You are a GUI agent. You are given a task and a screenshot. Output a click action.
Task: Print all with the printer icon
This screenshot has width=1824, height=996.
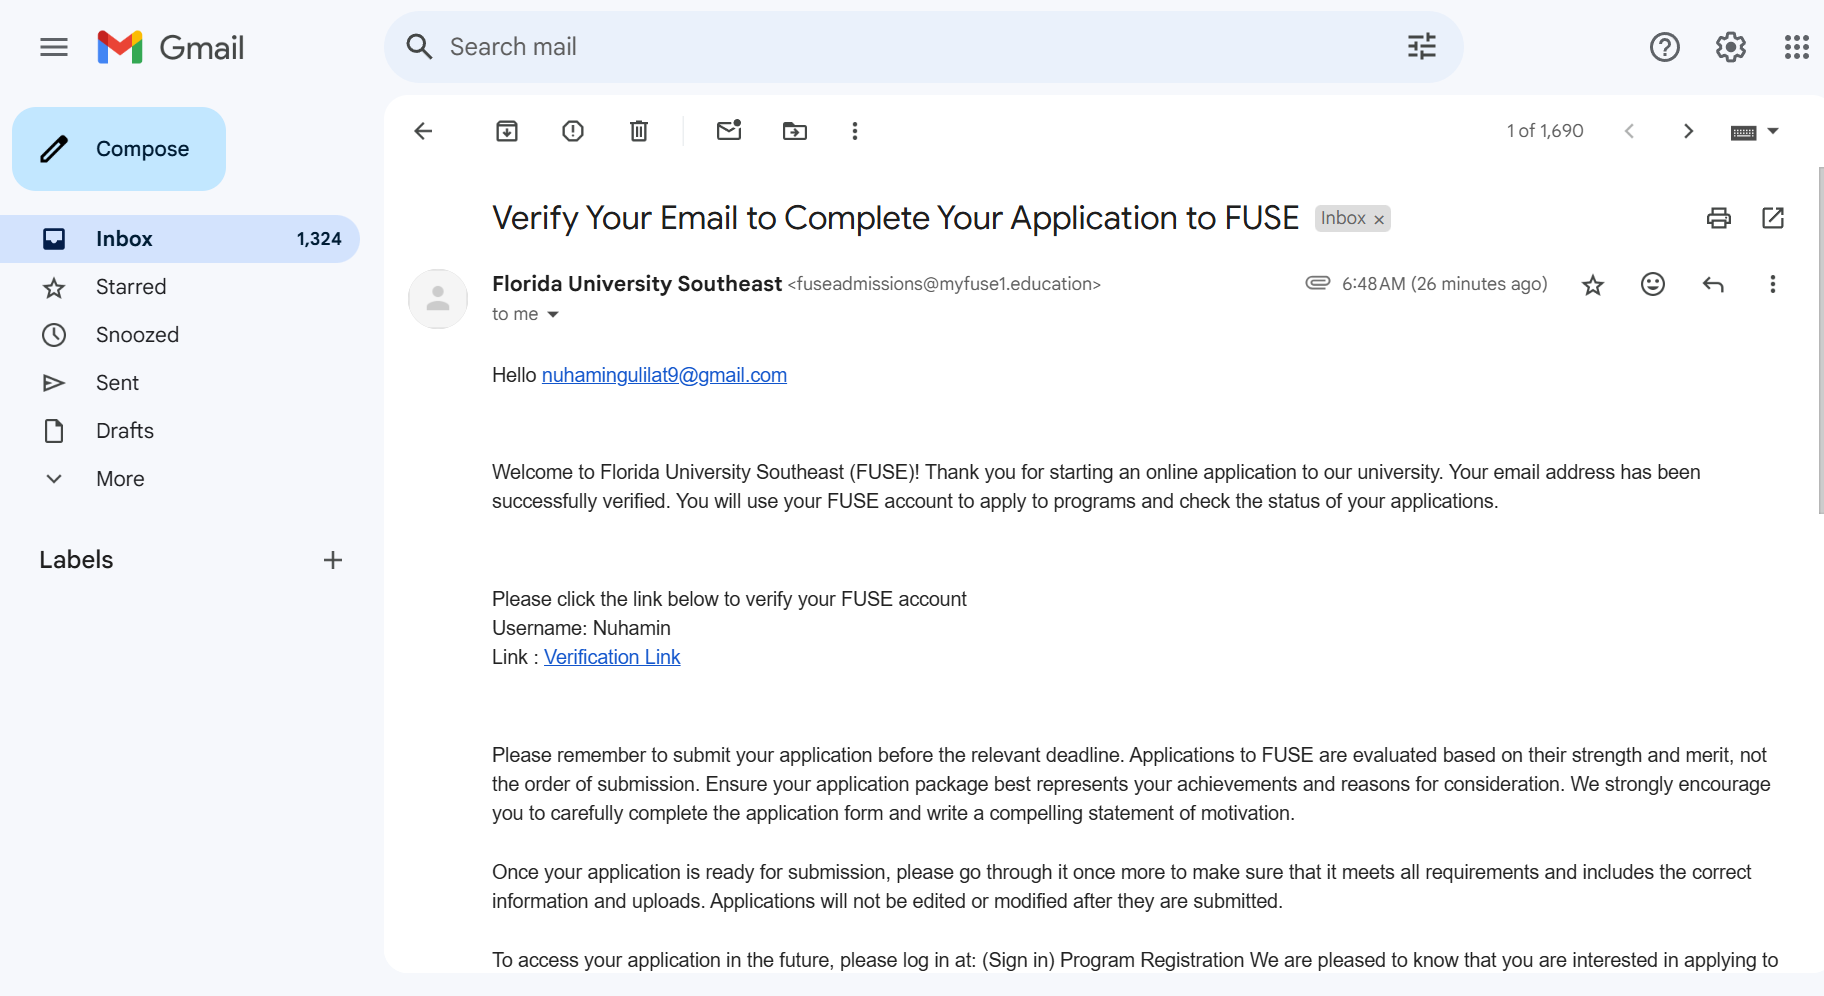(1719, 218)
